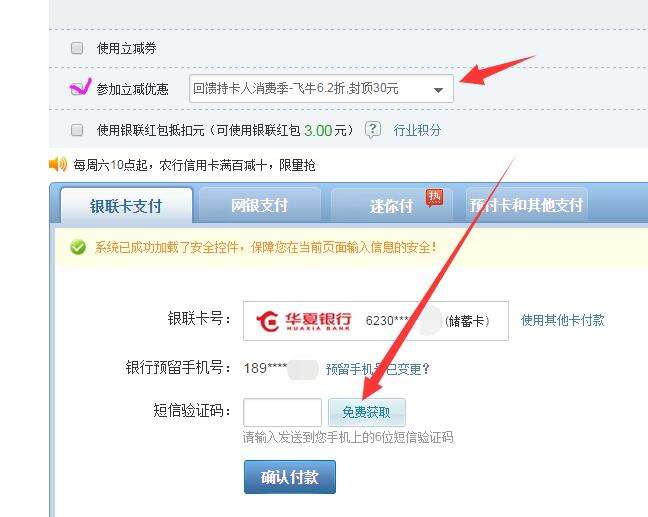This screenshot has width=648, height=517.
Task: Enable 使用银联红包抵扣 checkbox
Action: pyautogui.click(x=77, y=130)
